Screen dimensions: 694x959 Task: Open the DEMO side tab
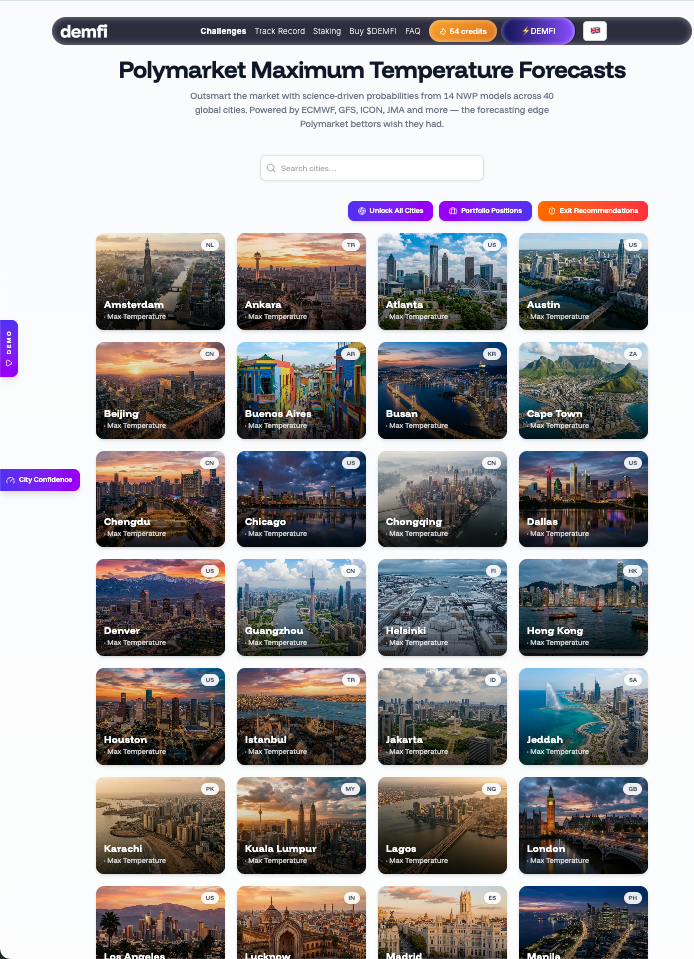[9, 349]
